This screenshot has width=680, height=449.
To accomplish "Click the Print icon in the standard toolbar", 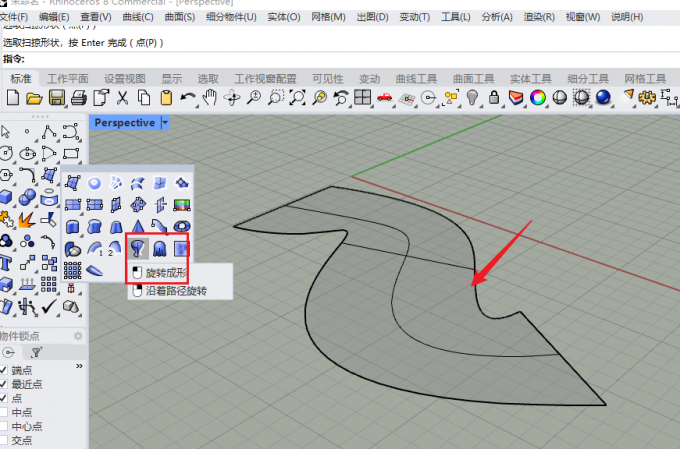I will click(79, 98).
